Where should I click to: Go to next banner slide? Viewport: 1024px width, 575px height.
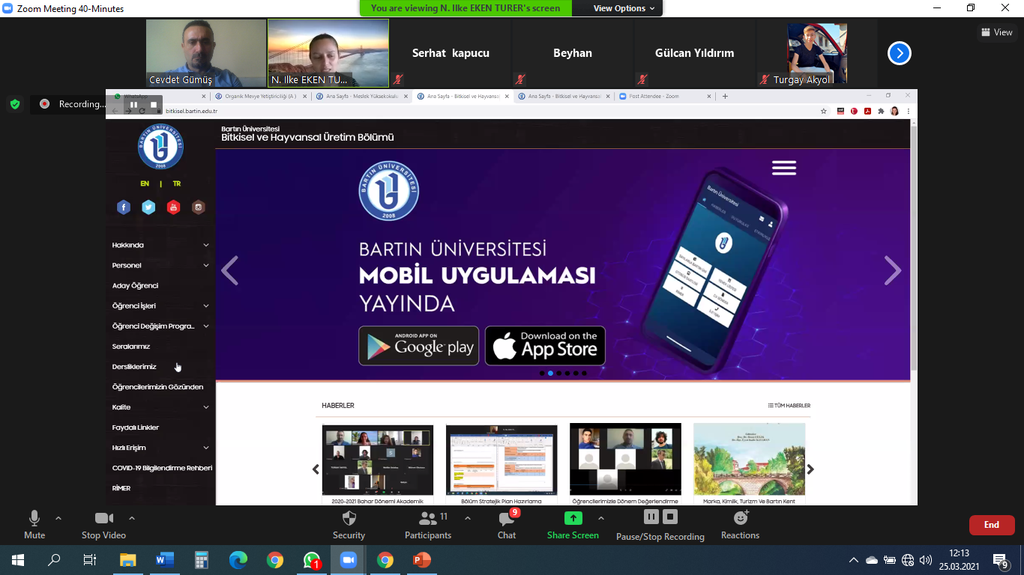[892, 271]
